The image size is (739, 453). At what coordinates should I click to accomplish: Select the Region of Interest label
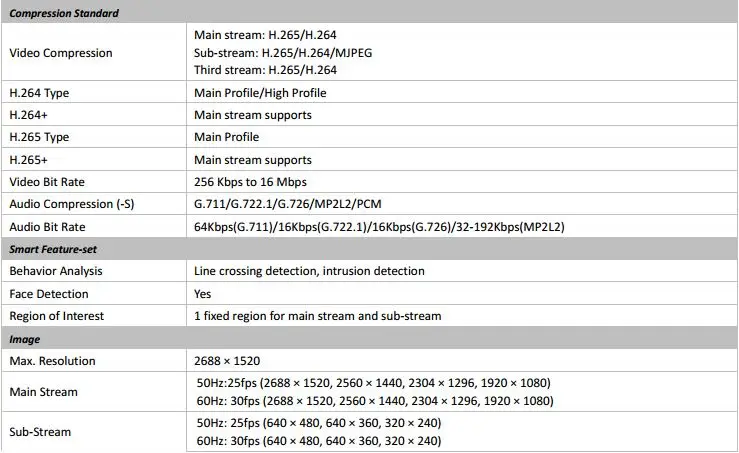click(57, 316)
